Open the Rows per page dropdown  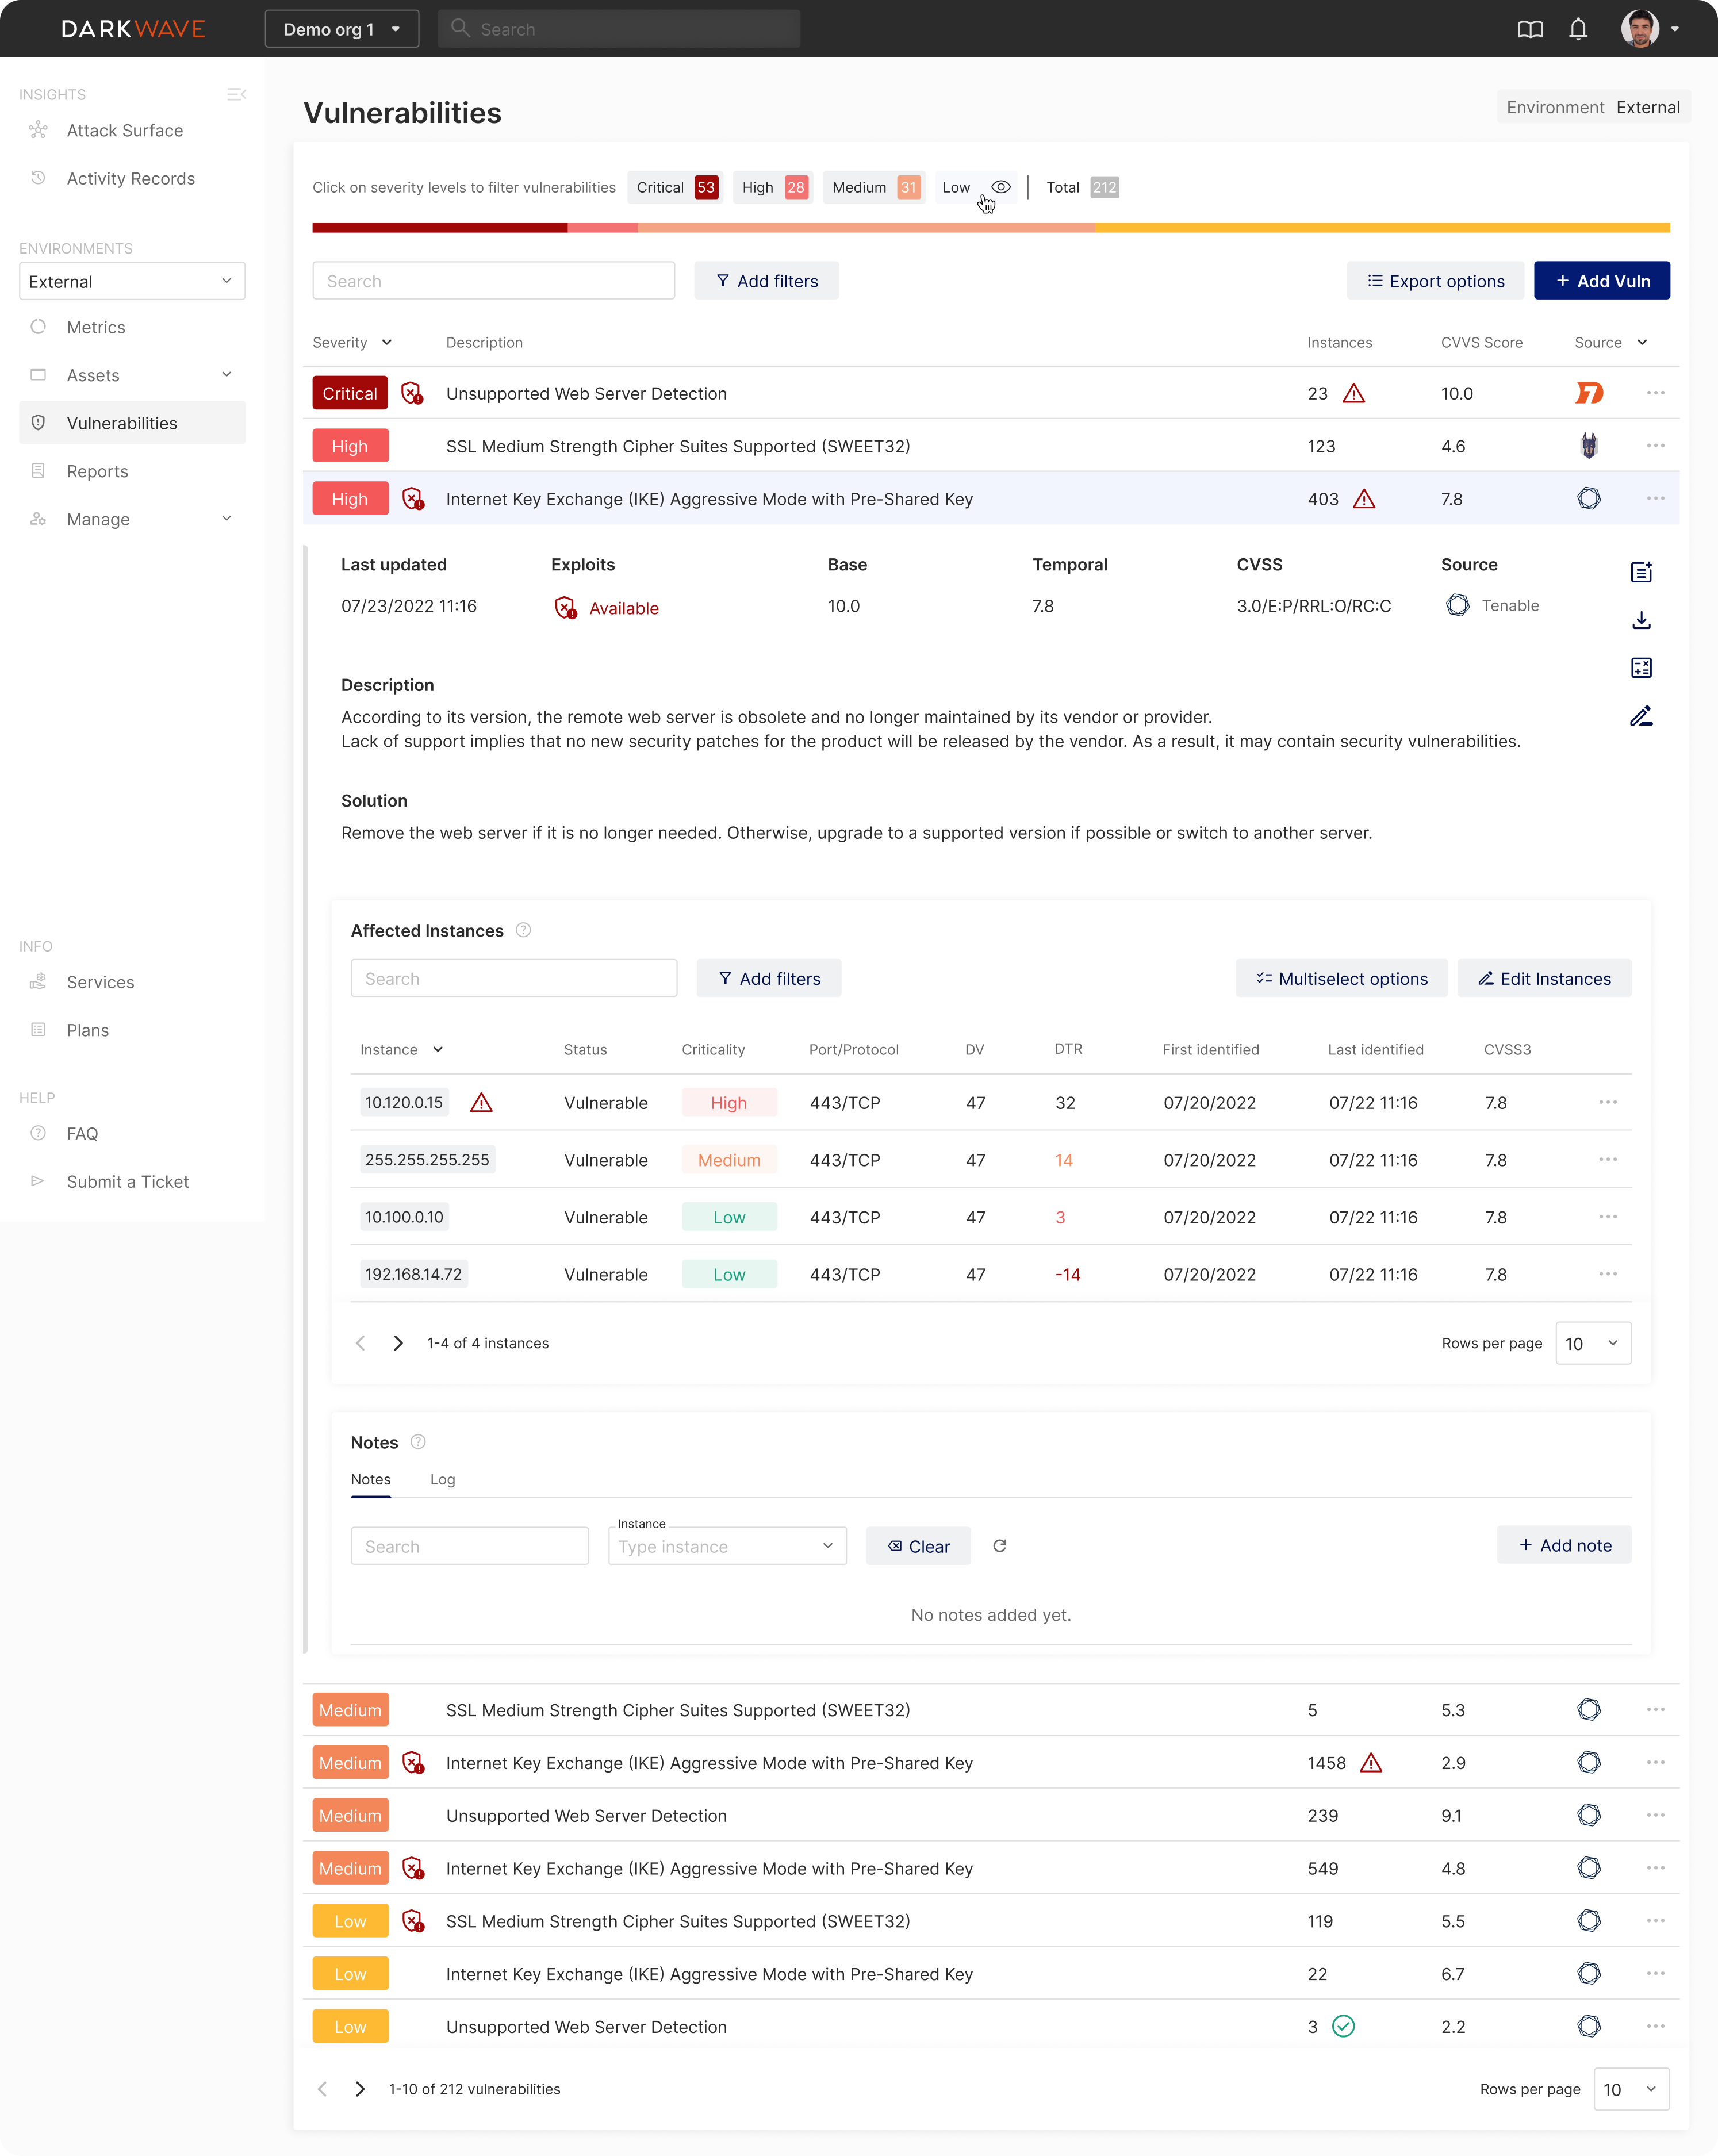pyautogui.click(x=1592, y=1343)
